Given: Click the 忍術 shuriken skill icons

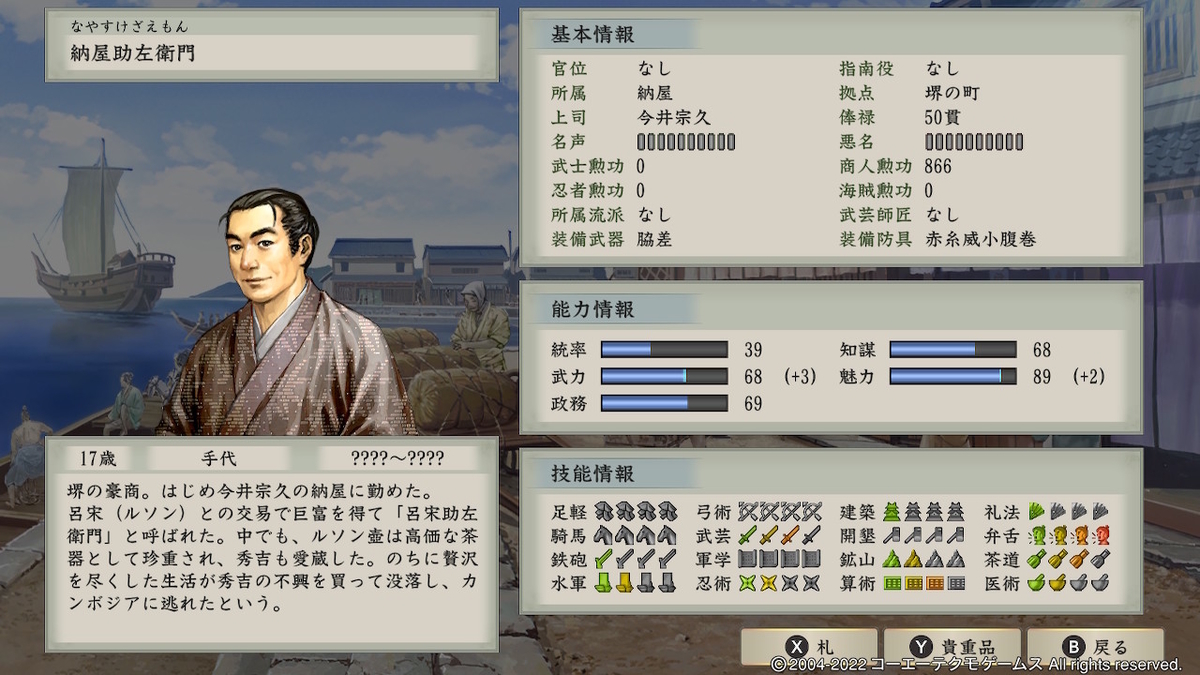Looking at the screenshot, I should pyautogui.click(x=780, y=582).
